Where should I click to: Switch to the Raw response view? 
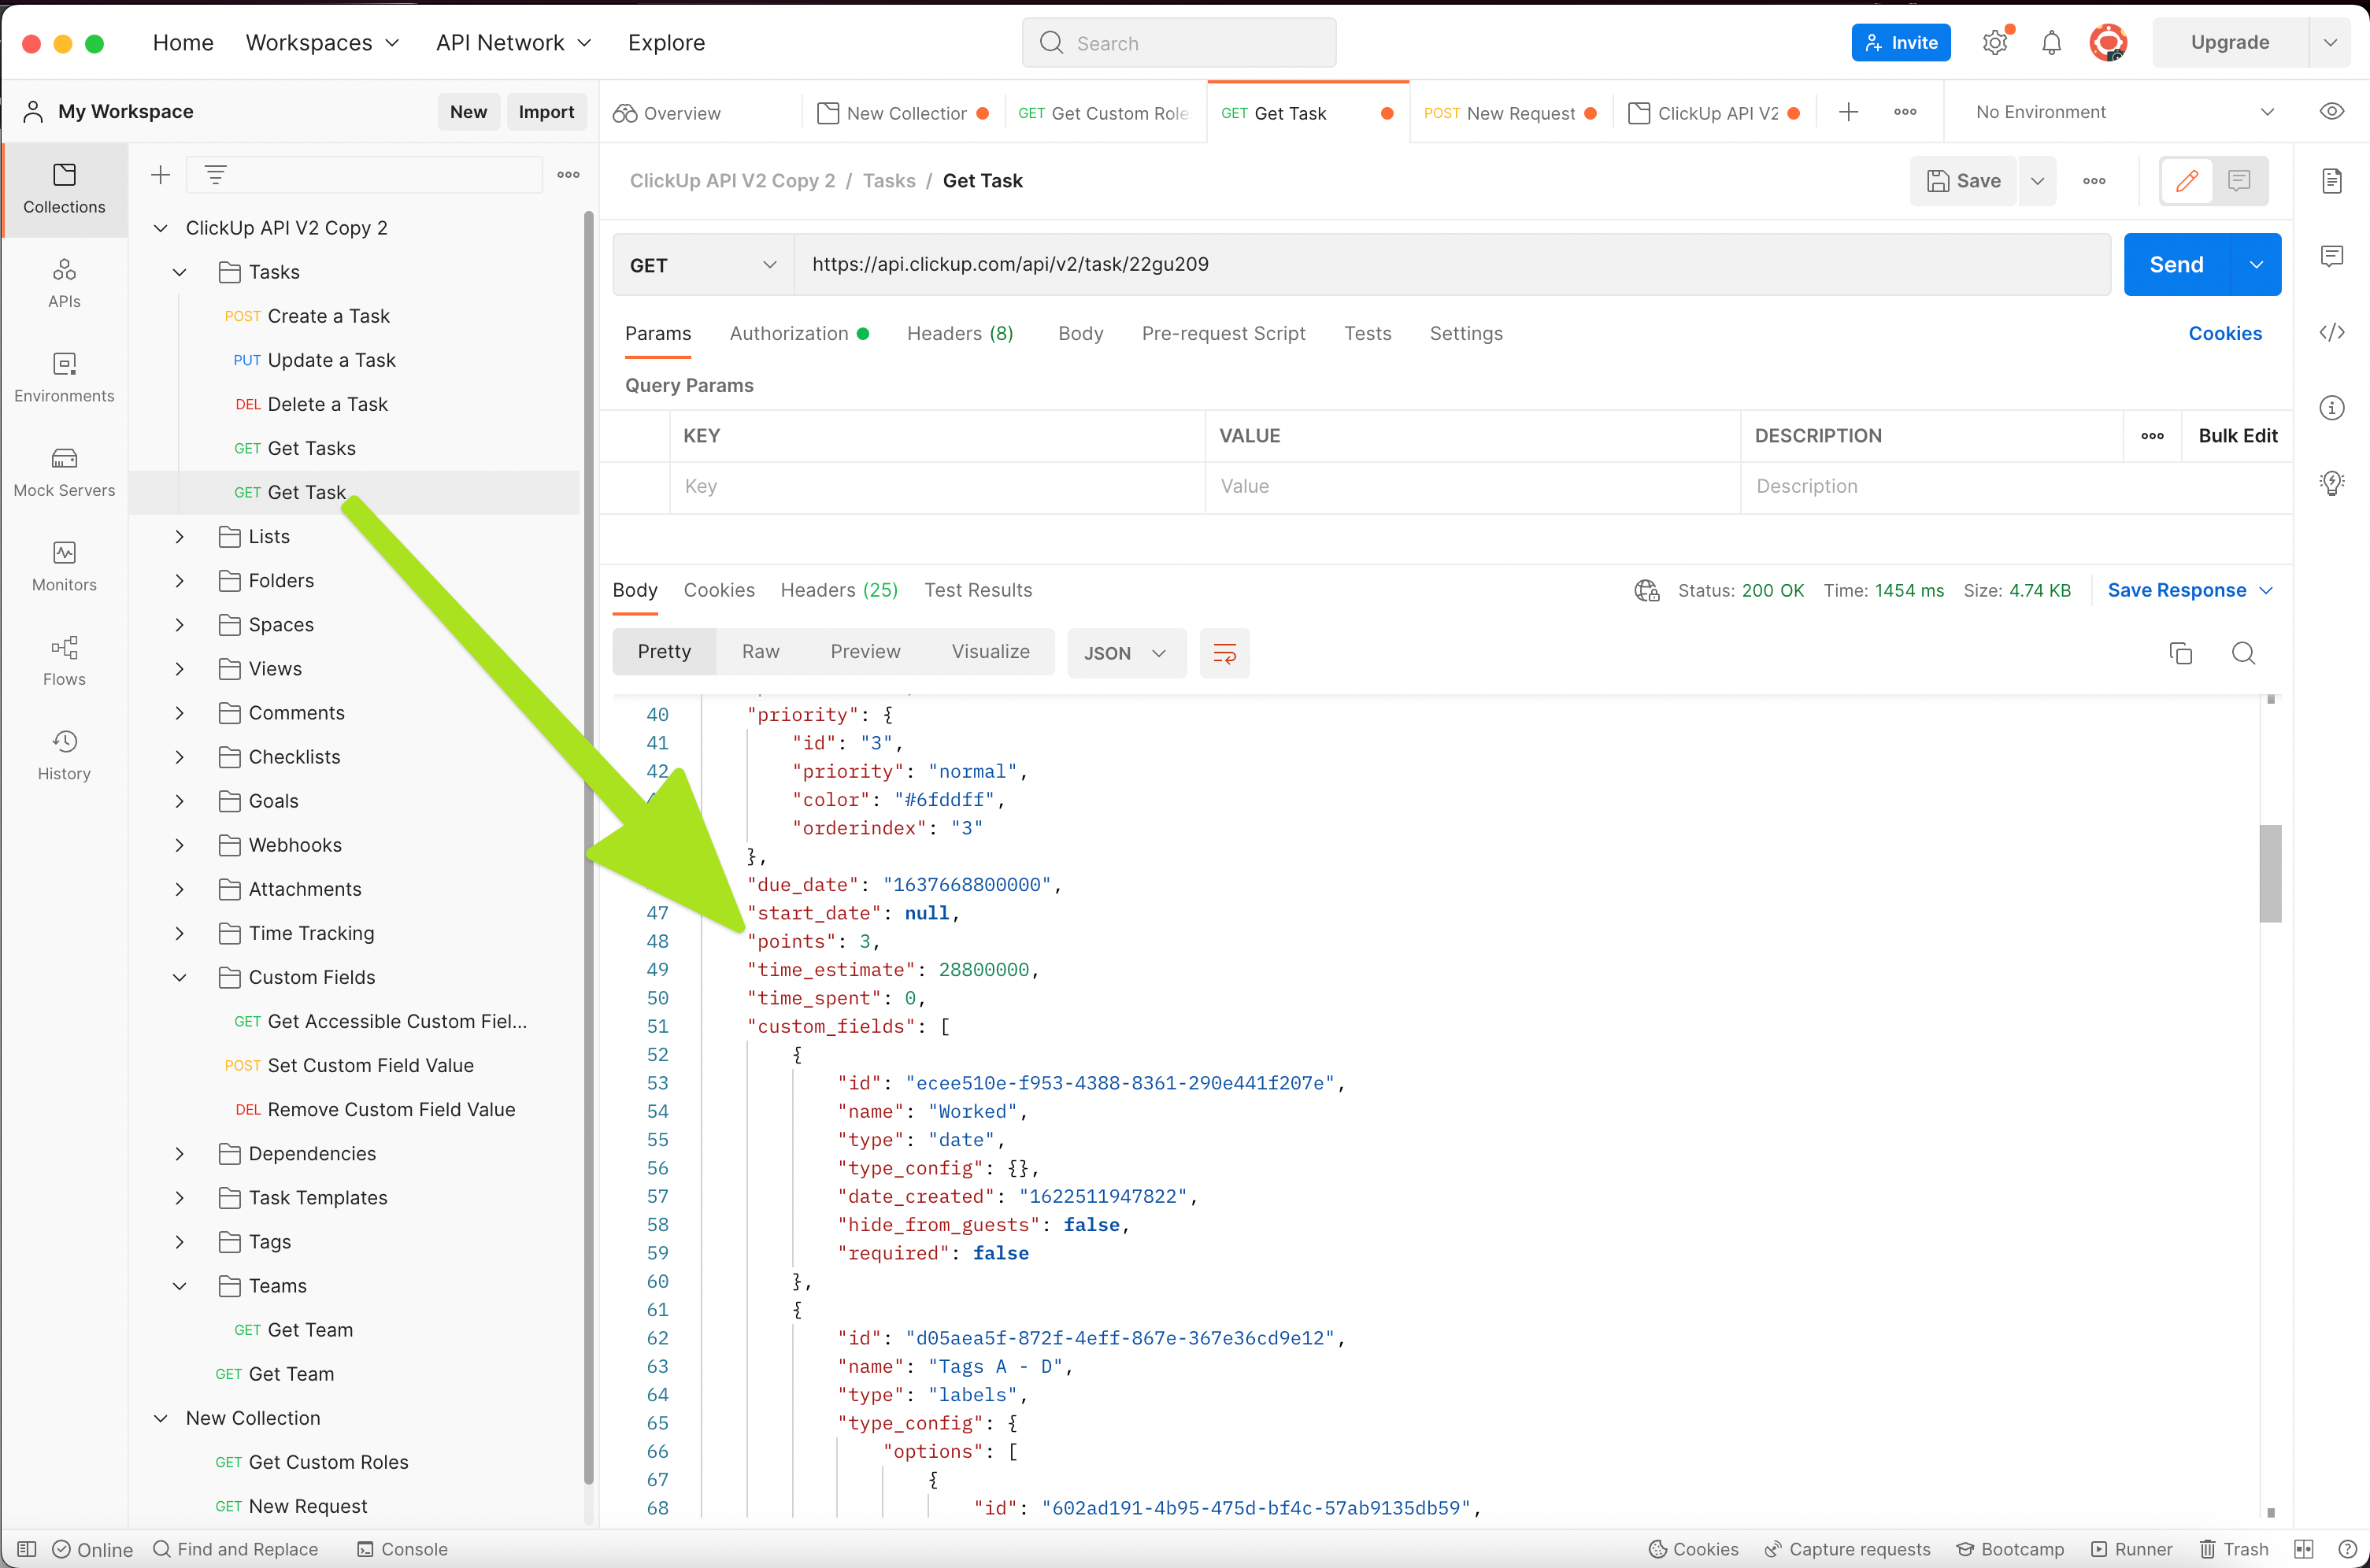coord(760,652)
